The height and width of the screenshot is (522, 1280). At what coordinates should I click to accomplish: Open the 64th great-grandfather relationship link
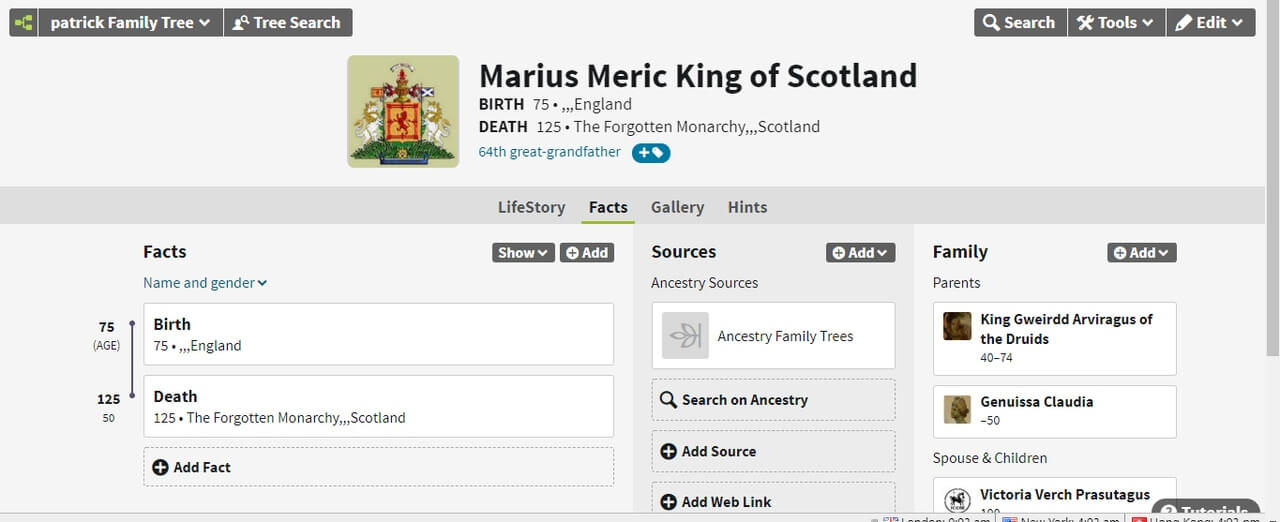(x=549, y=152)
